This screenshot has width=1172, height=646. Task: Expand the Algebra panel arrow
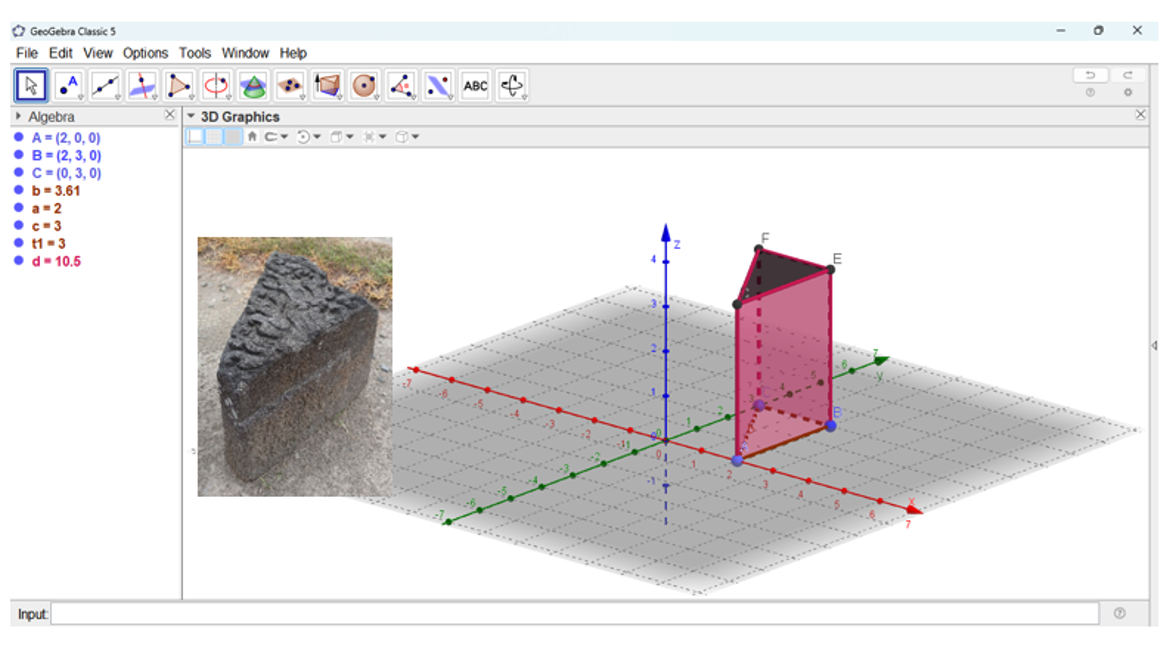[19, 116]
